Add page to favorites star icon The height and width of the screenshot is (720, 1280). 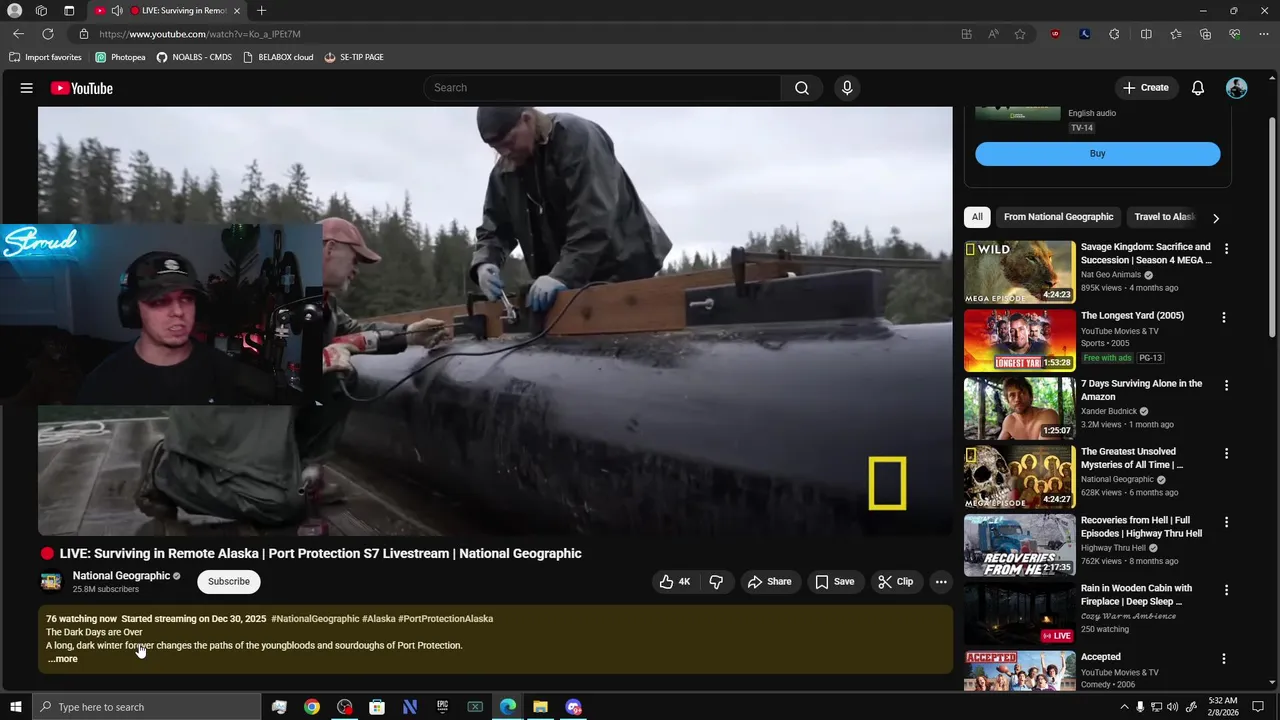(x=1020, y=34)
